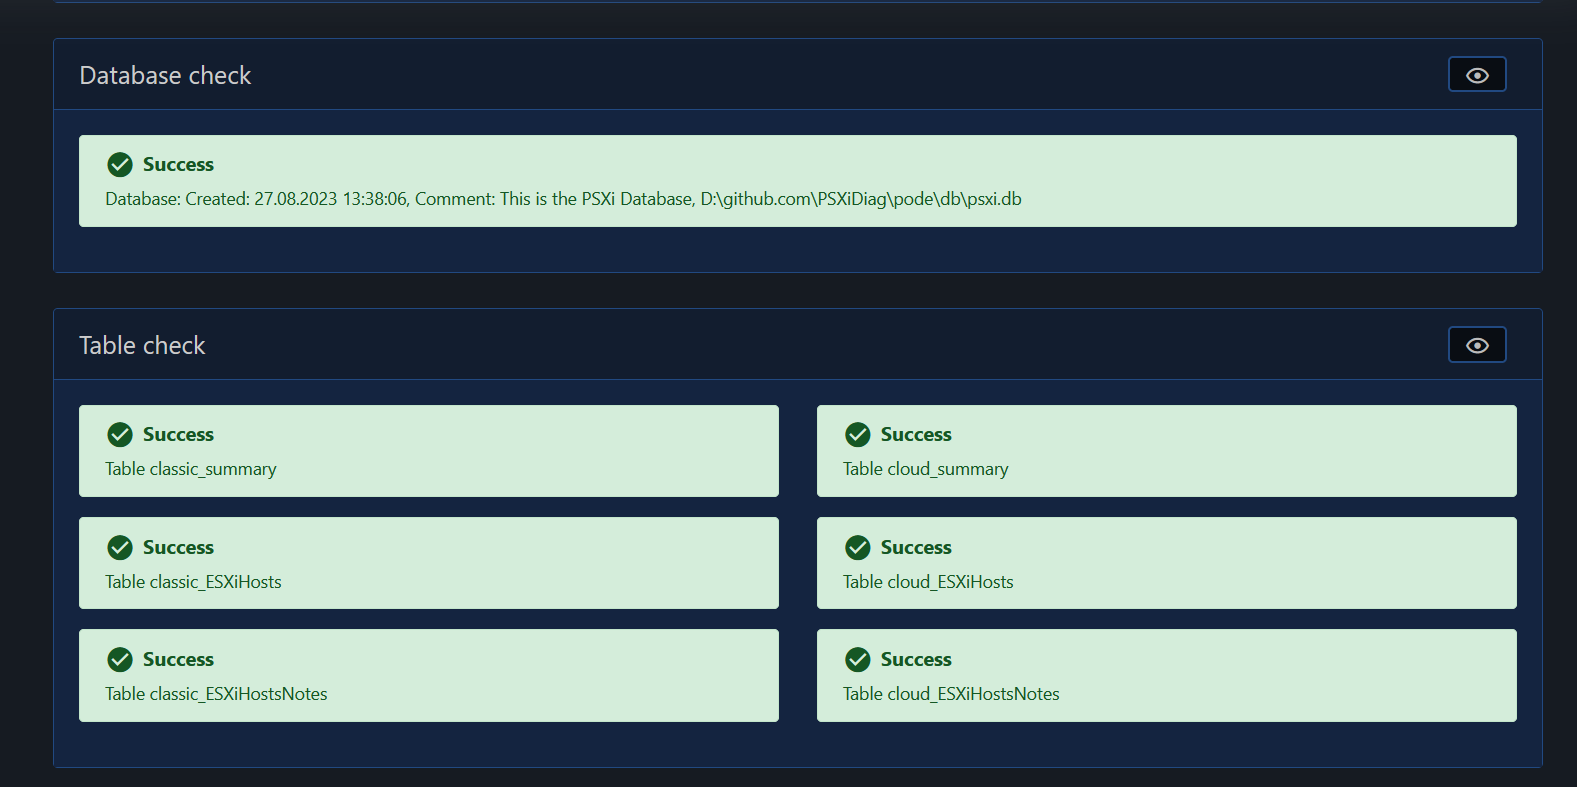Click checkmark icon for Table cloud_ESXiHostsNotes
Screen dimensions: 1577x787
858,659
